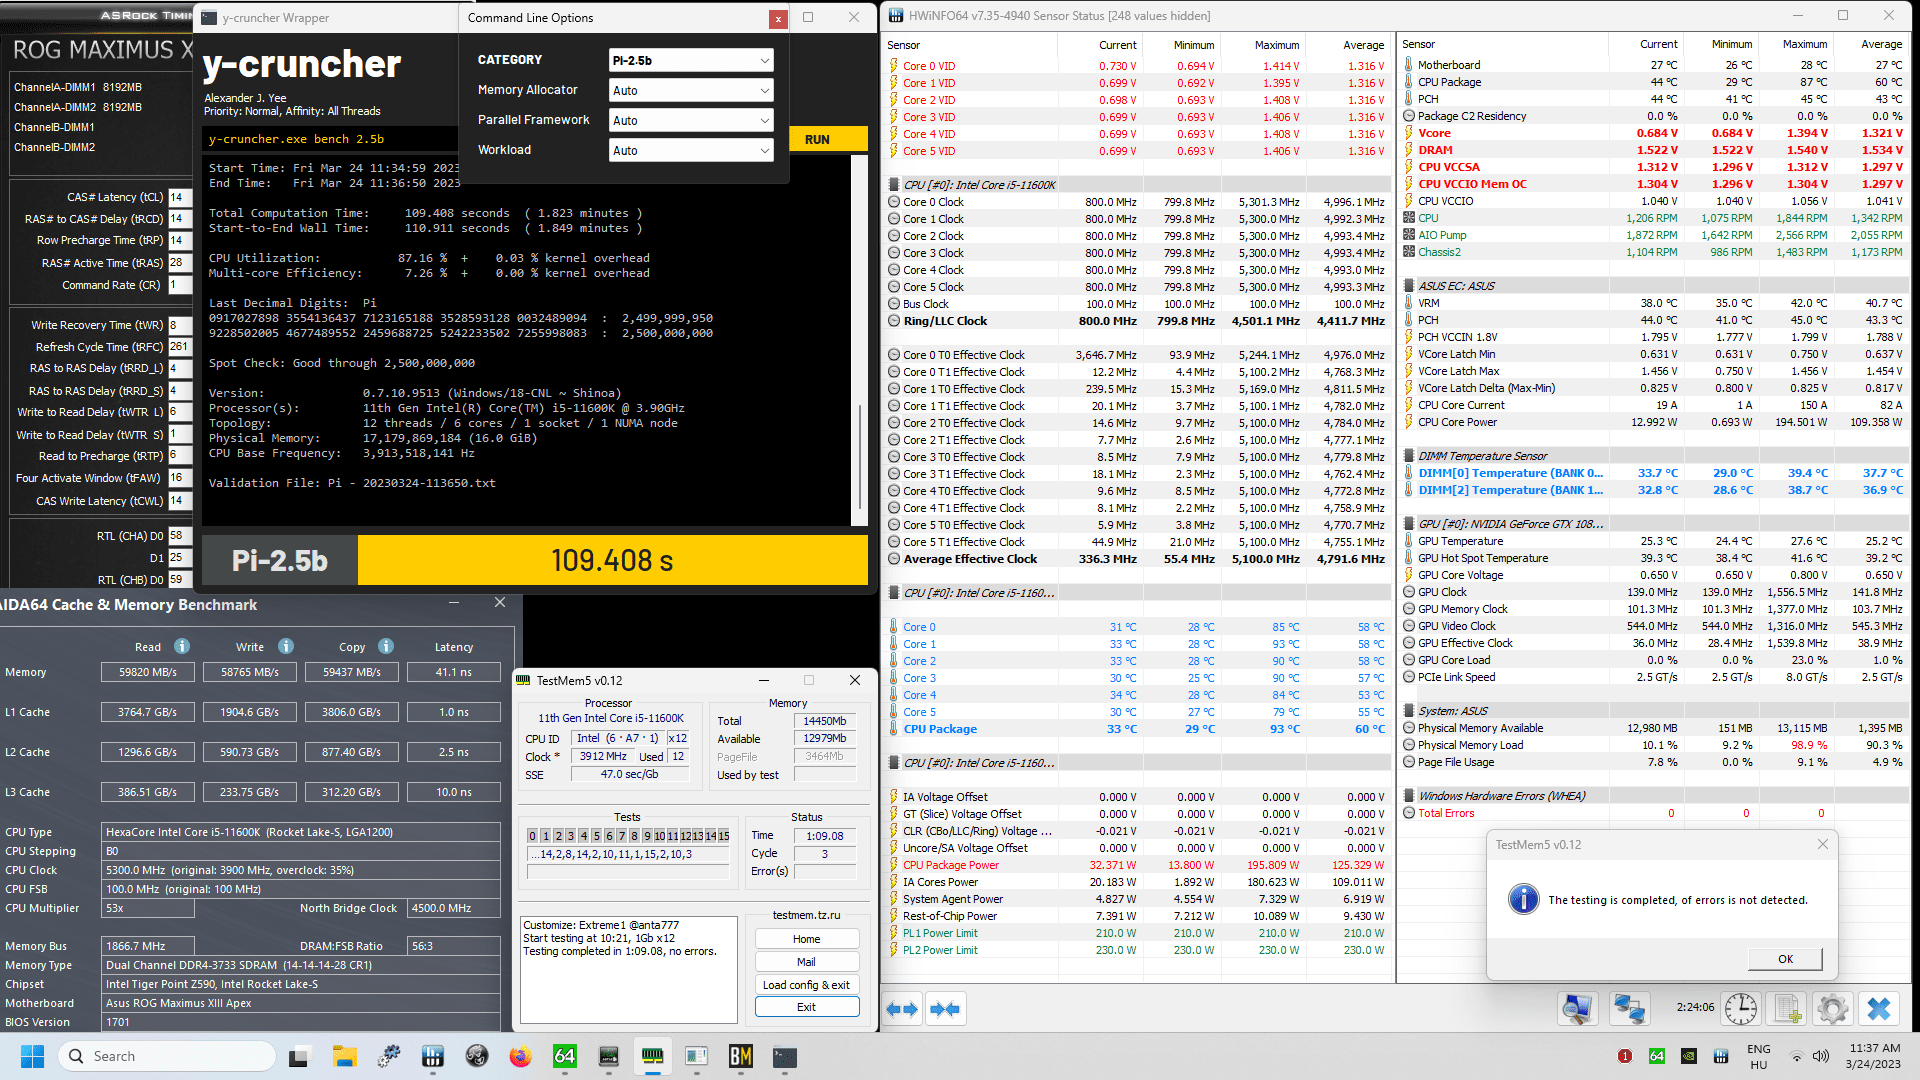Open File Explorer from the taskbar
The height and width of the screenshot is (1080, 1920).
tap(345, 1056)
